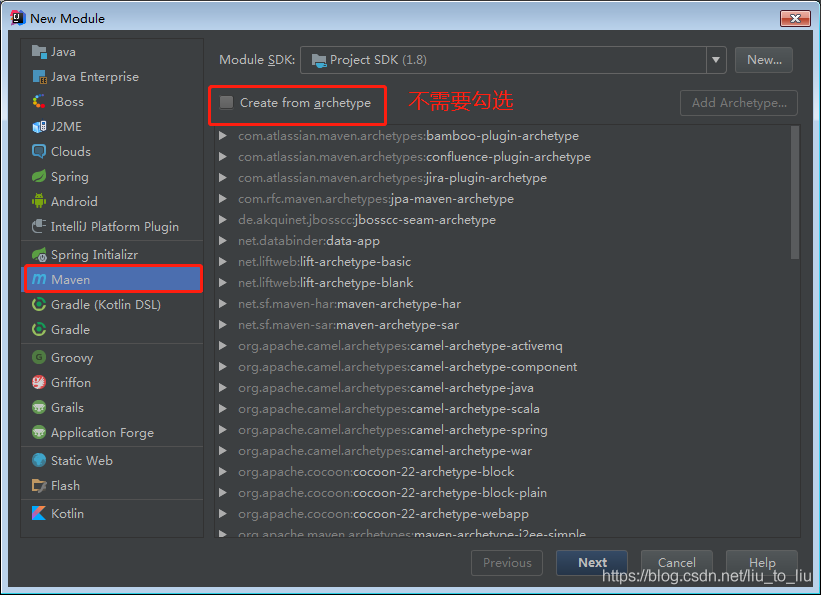
Task: Click the Griffon icon
Action: tap(39, 382)
